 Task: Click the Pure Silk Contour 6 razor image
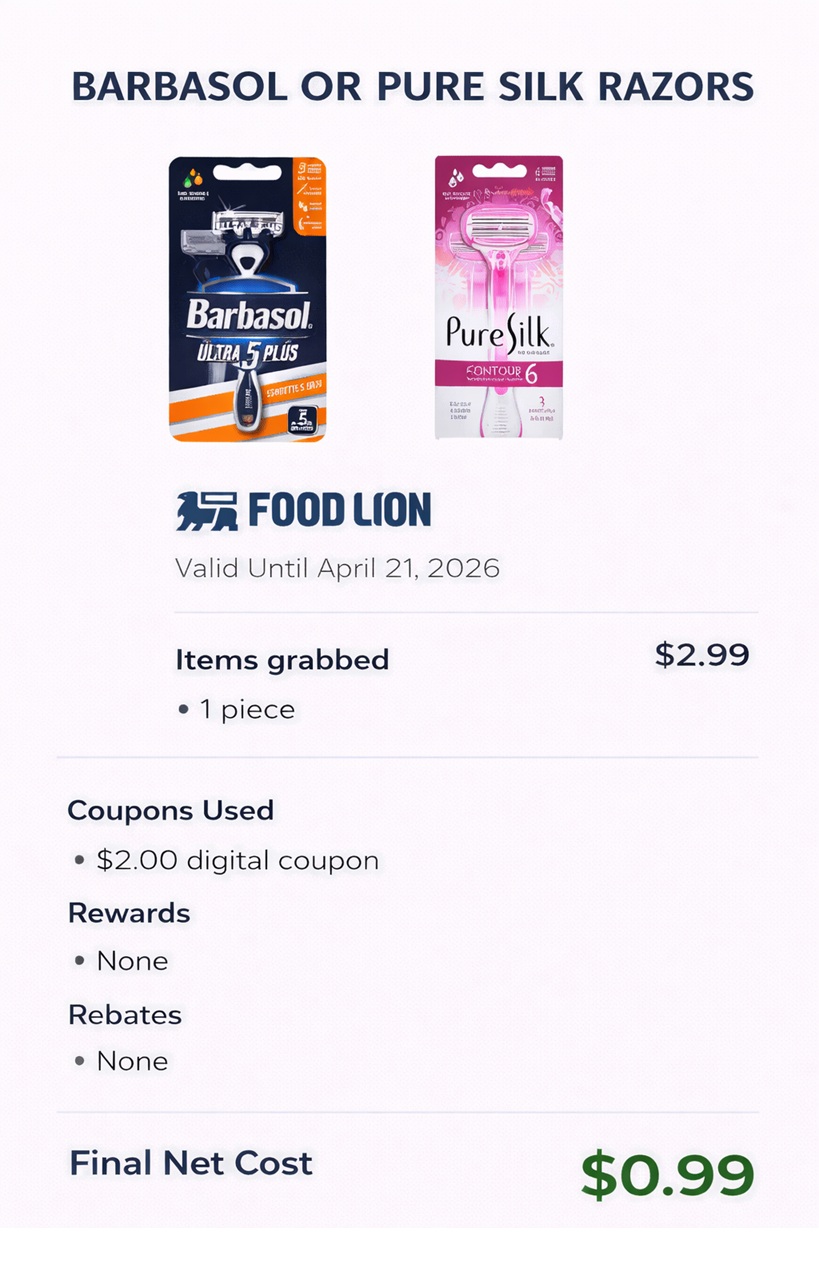pos(498,297)
